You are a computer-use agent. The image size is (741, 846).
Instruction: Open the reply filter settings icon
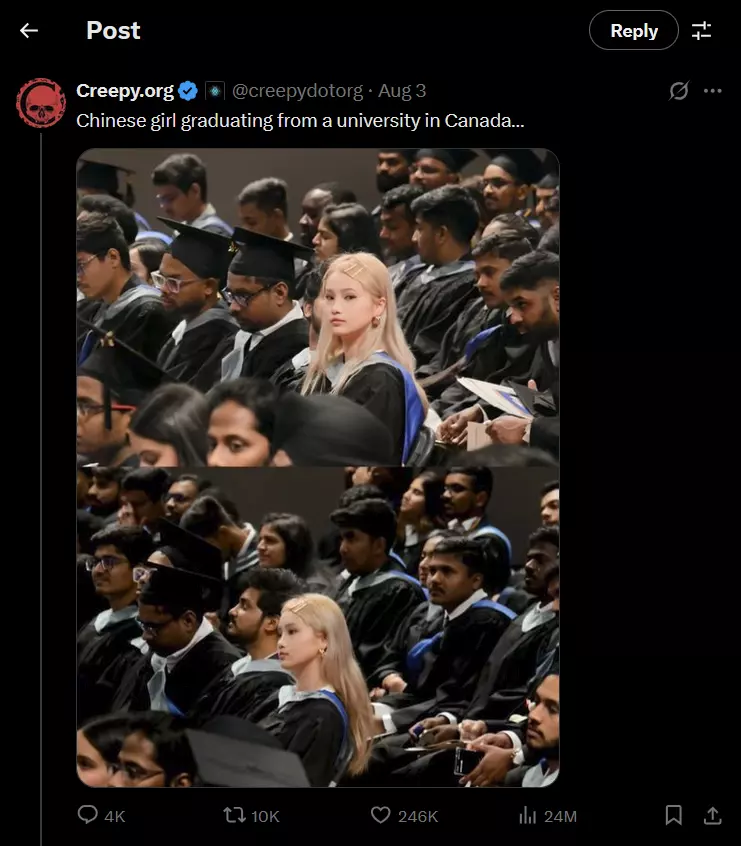point(702,31)
